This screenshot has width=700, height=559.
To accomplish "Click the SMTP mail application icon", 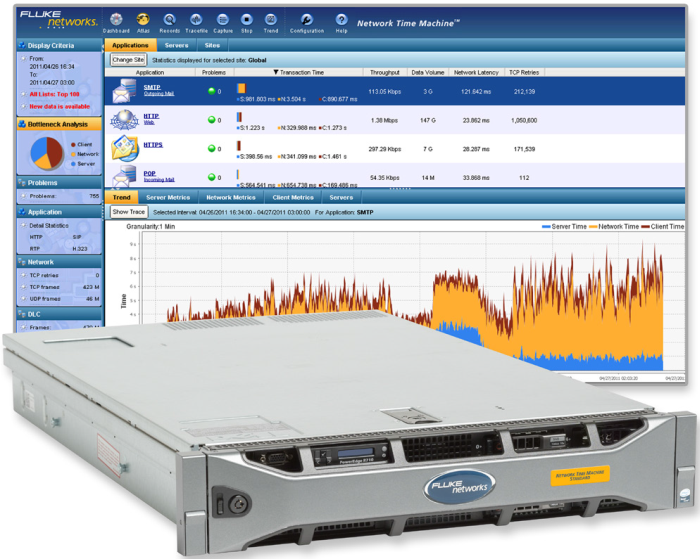I will [x=124, y=91].
